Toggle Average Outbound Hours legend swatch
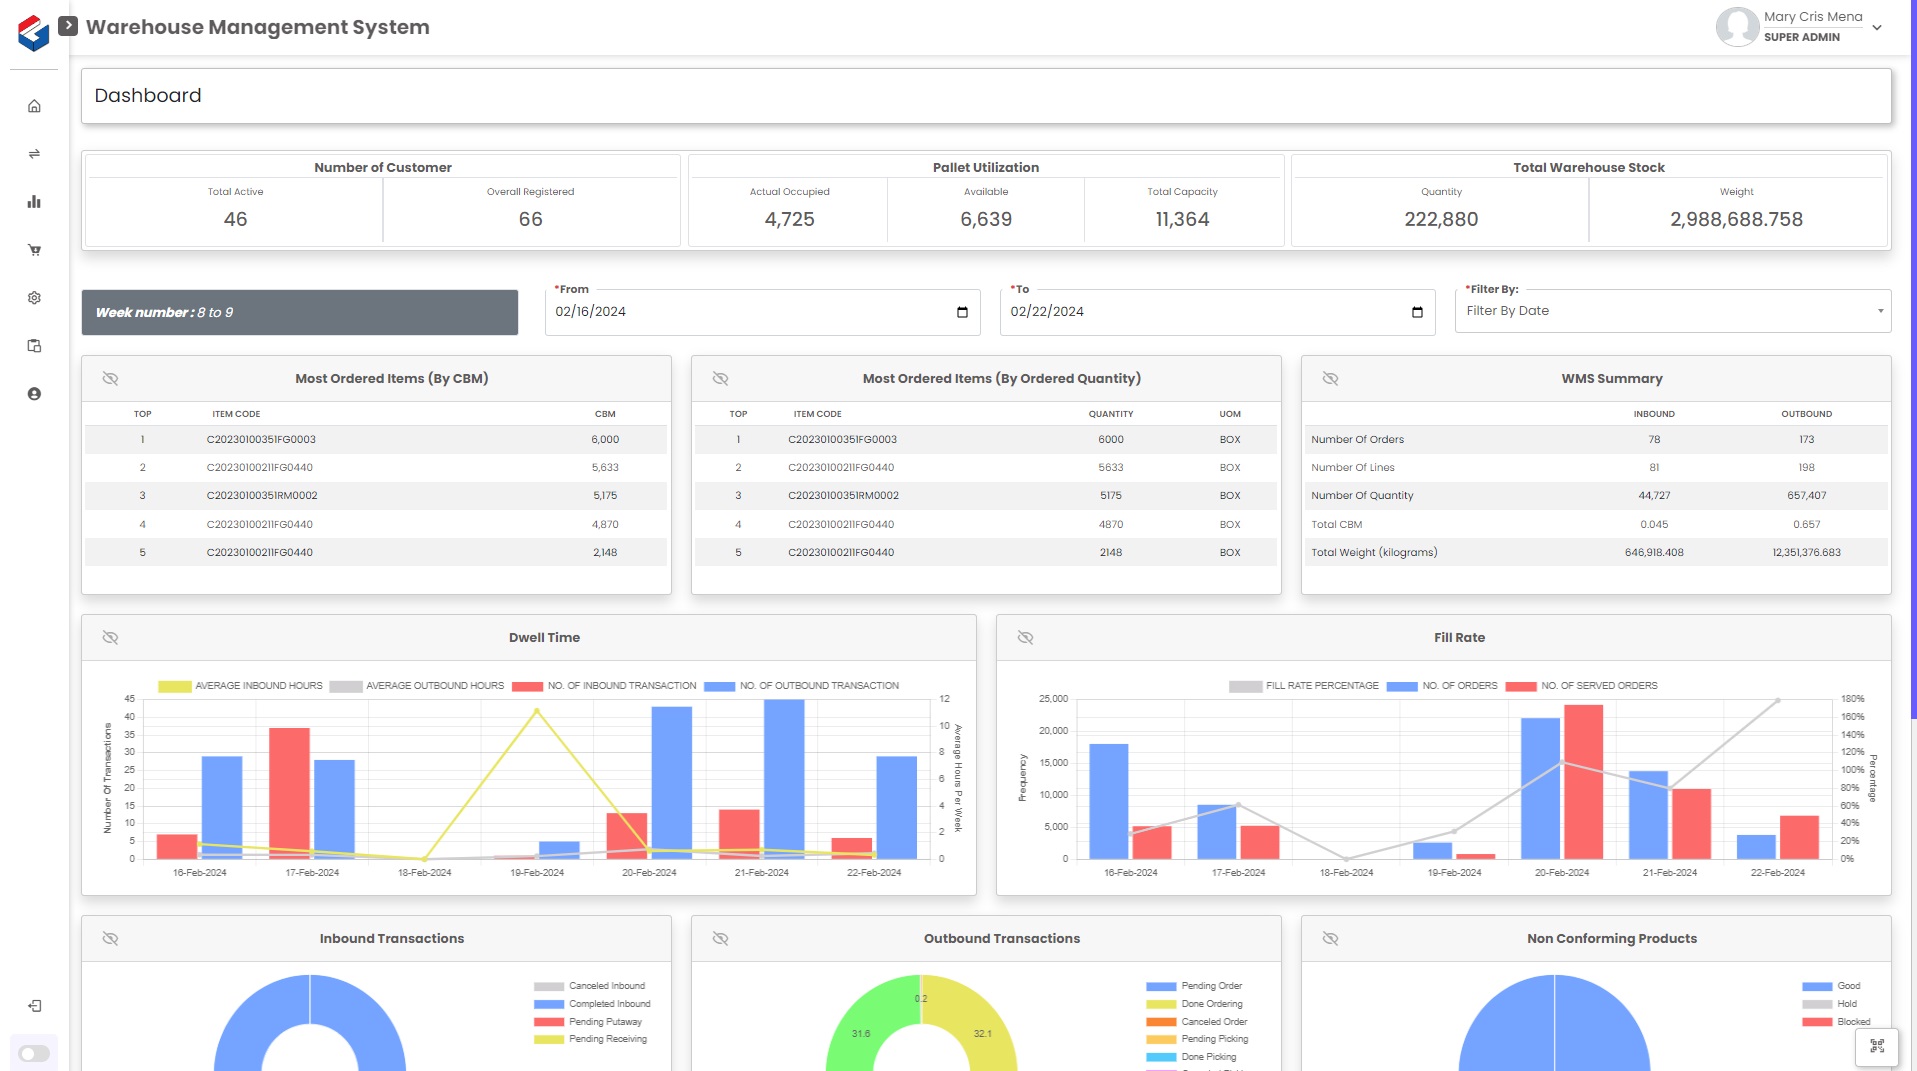Image resolution: width=1917 pixels, height=1071 pixels. pos(345,686)
